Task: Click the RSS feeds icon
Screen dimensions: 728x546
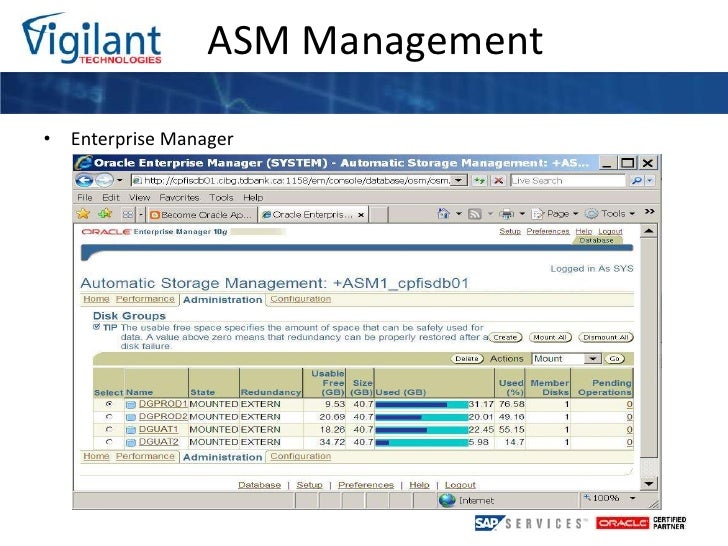Action: [474, 214]
